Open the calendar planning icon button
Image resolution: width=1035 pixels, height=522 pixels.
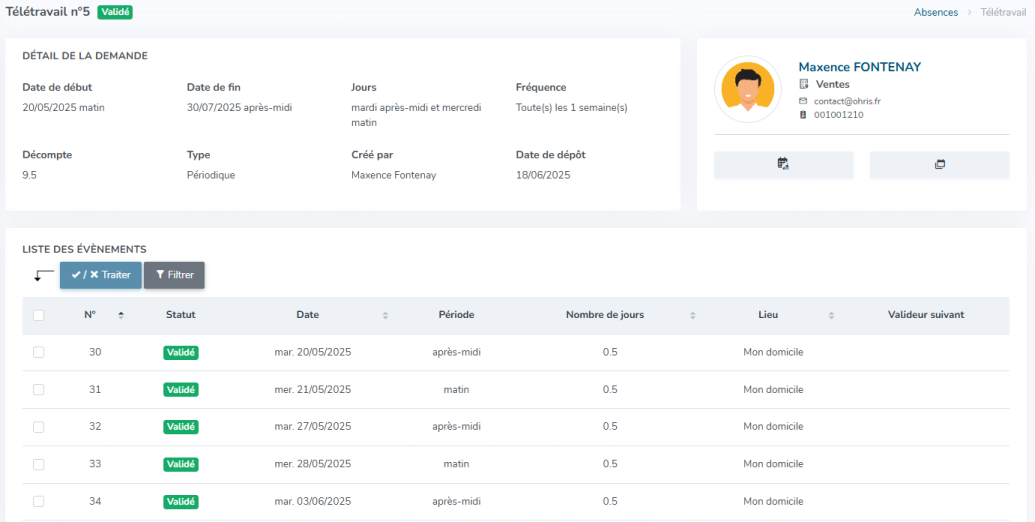coord(784,165)
